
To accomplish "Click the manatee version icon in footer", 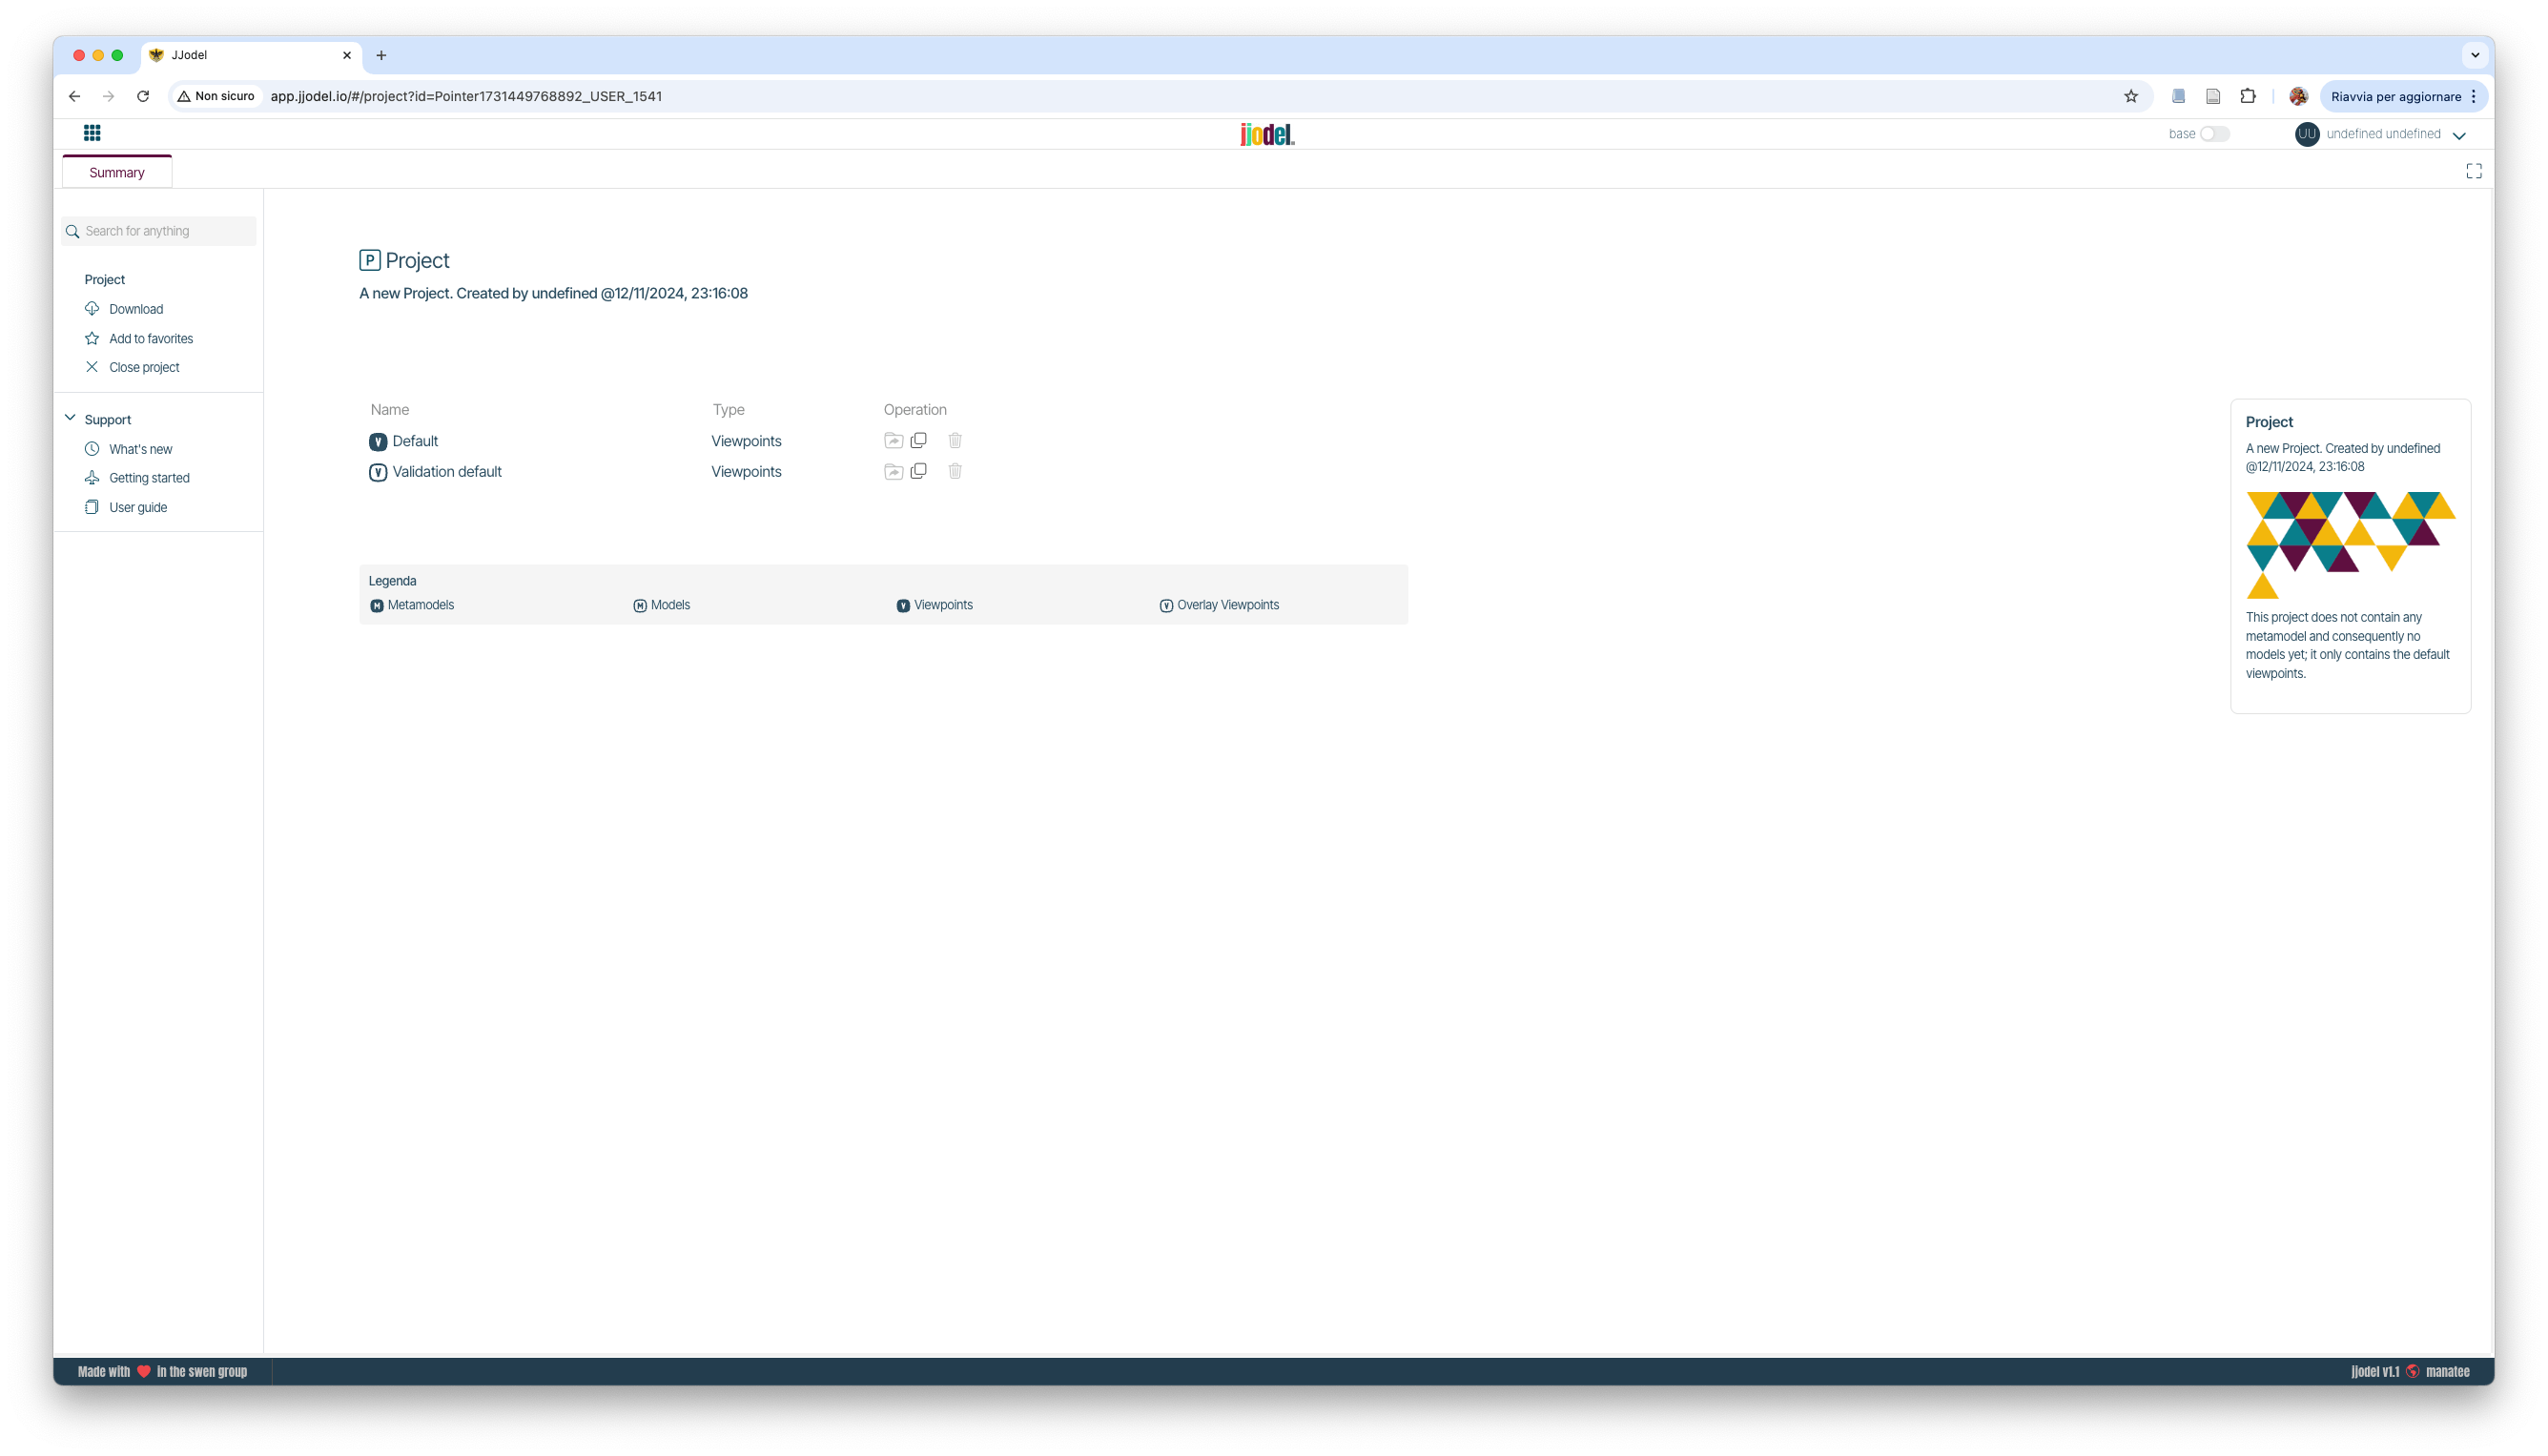I will [x=2413, y=1371].
